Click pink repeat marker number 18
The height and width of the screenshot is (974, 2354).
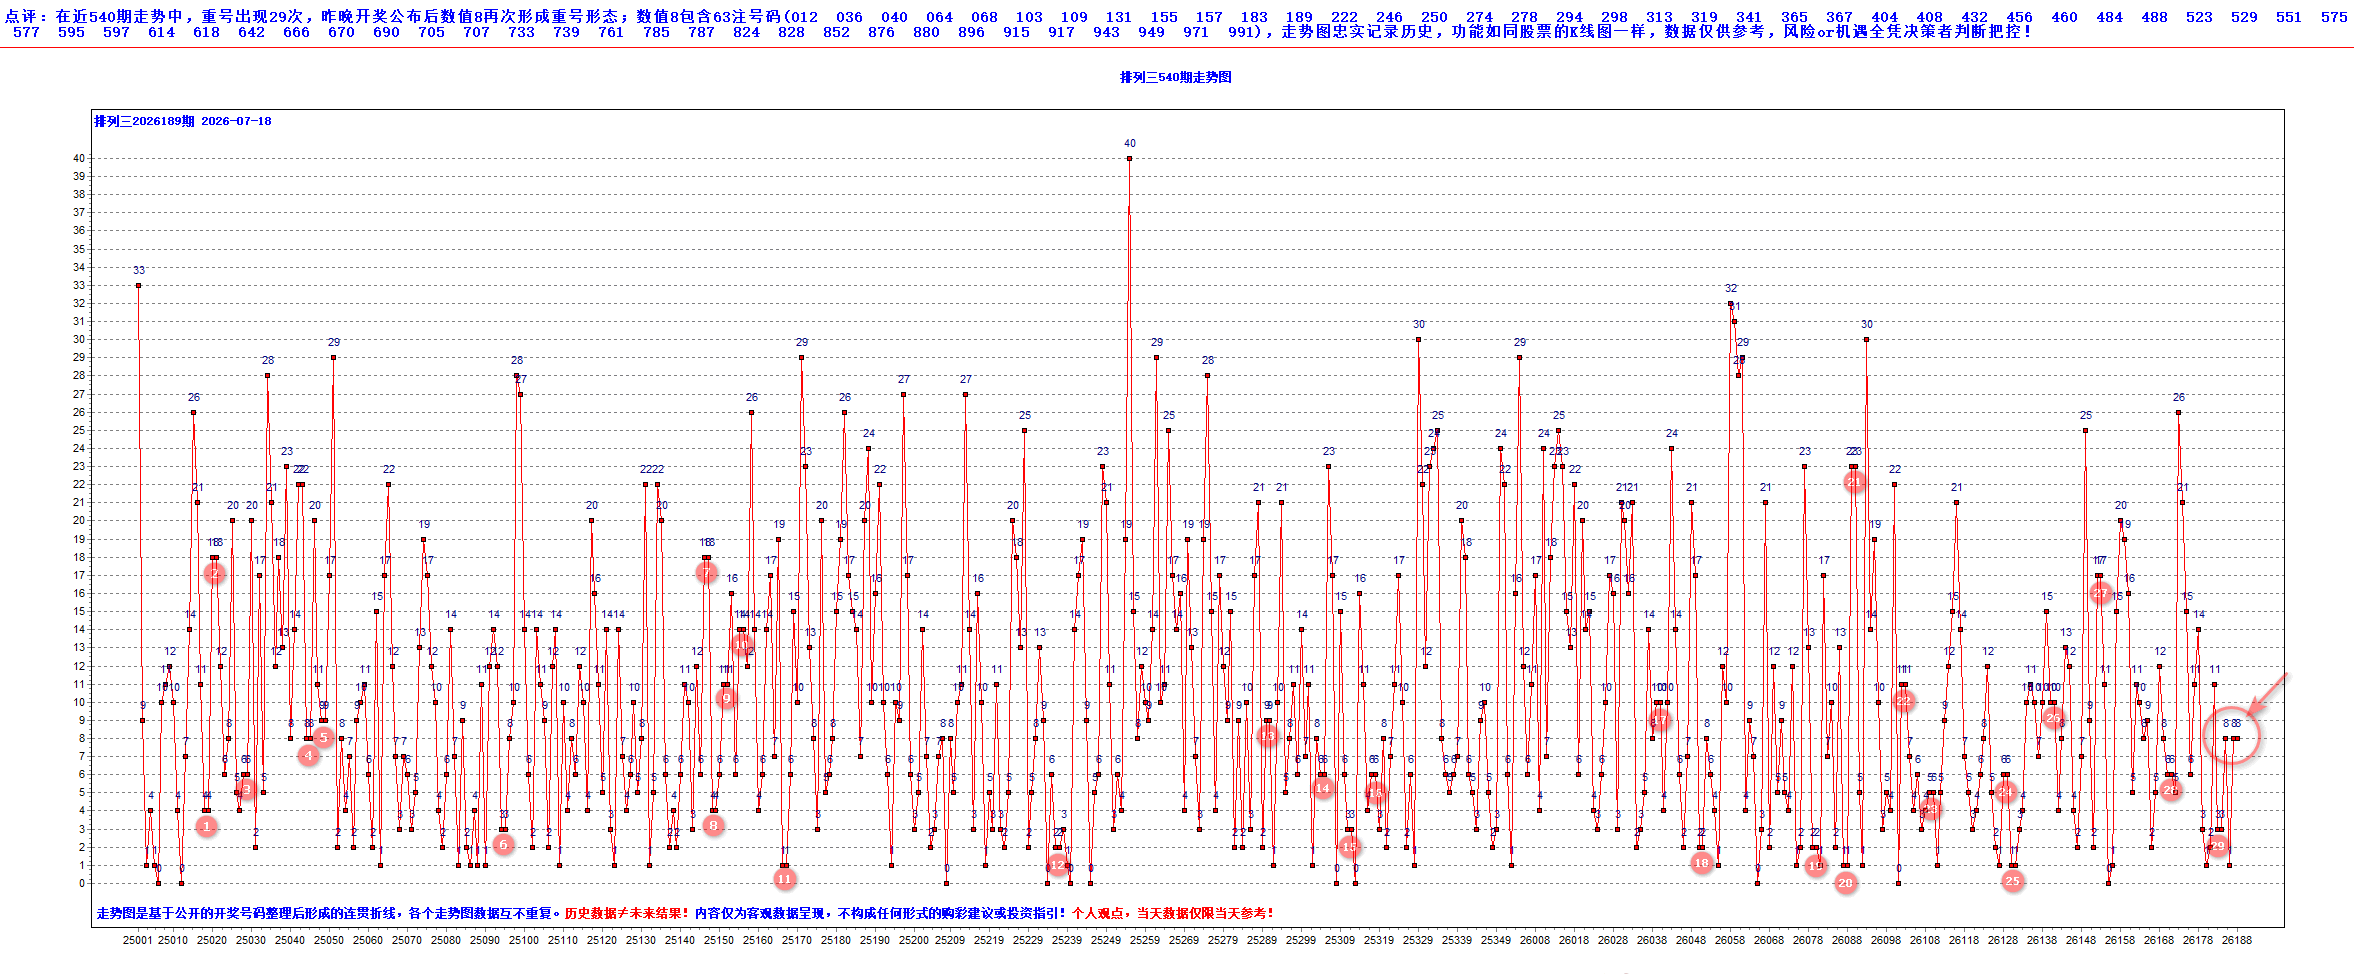pyautogui.click(x=1701, y=863)
